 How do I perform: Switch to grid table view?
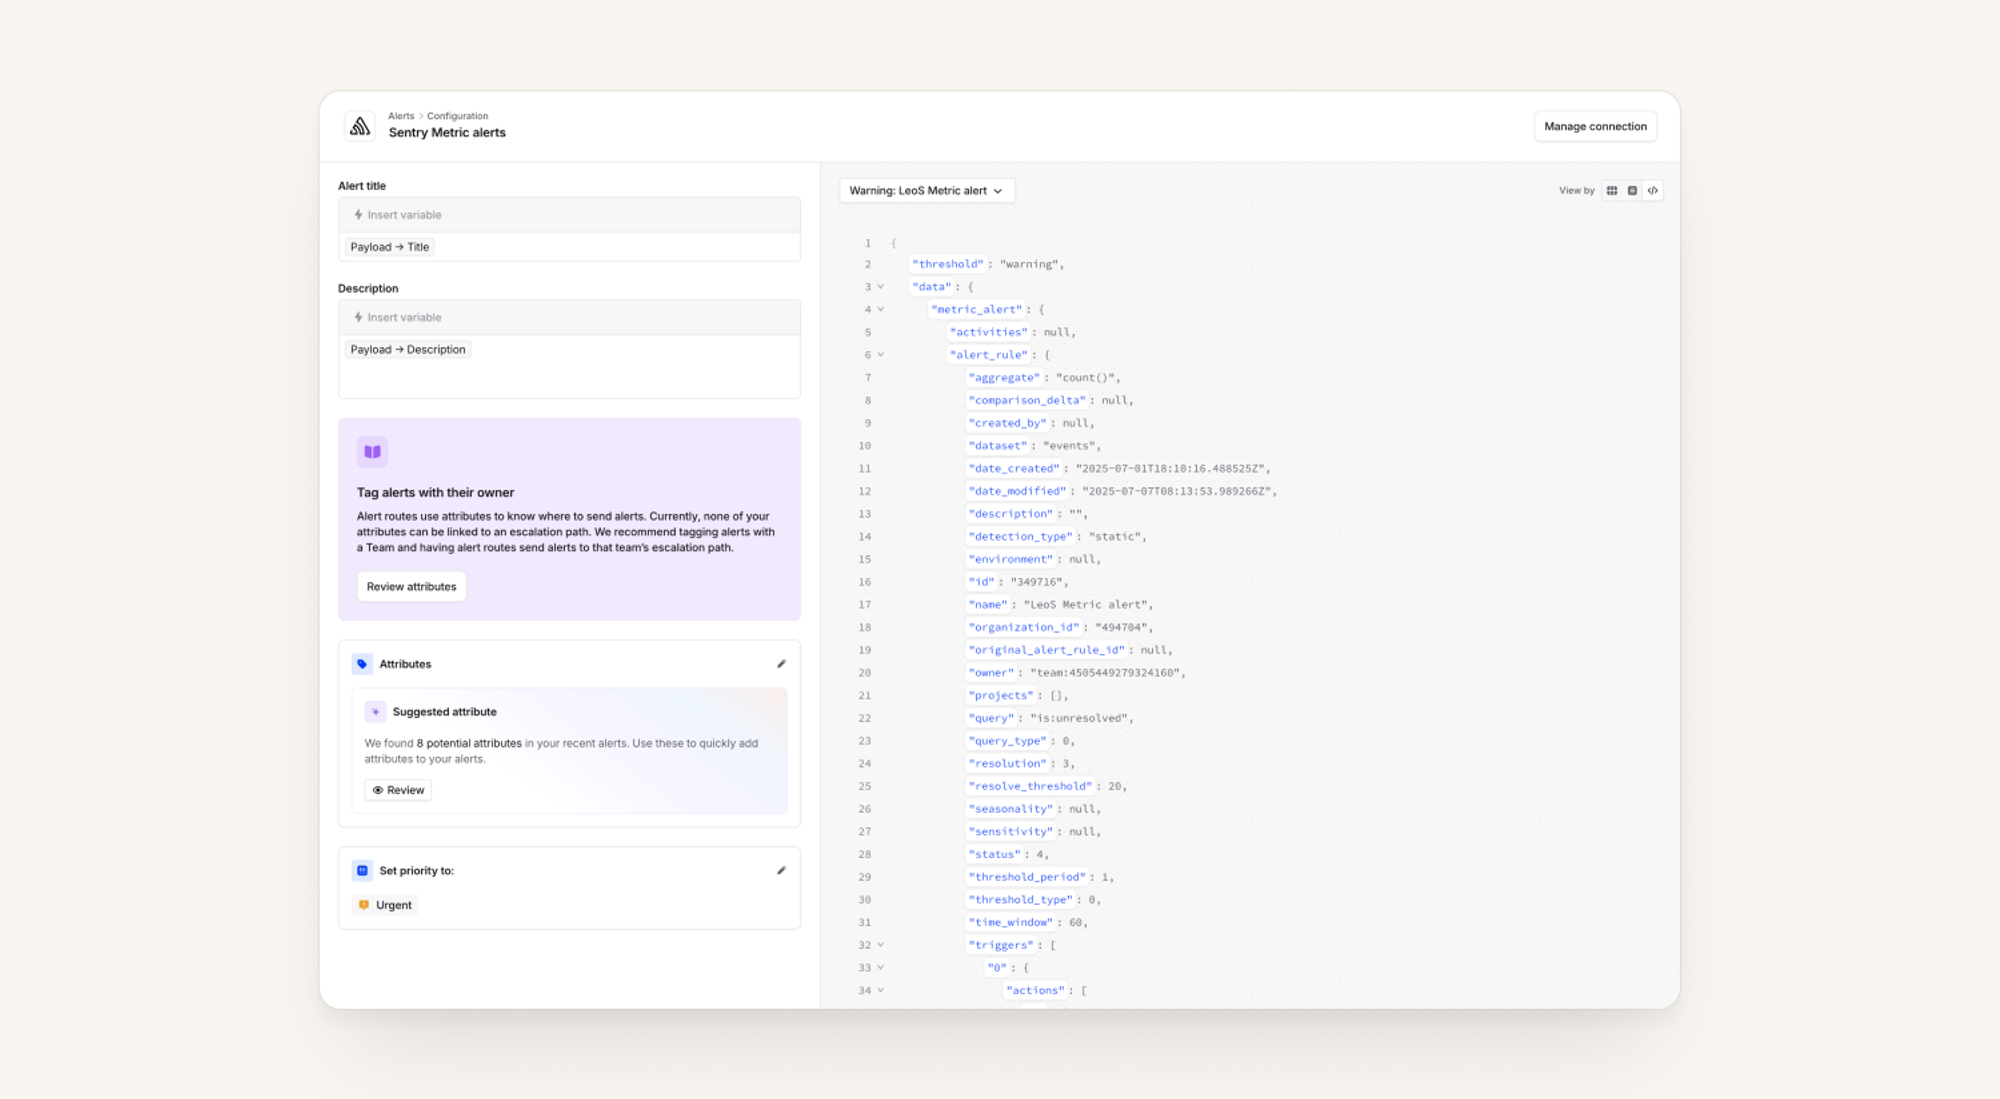(x=1612, y=191)
